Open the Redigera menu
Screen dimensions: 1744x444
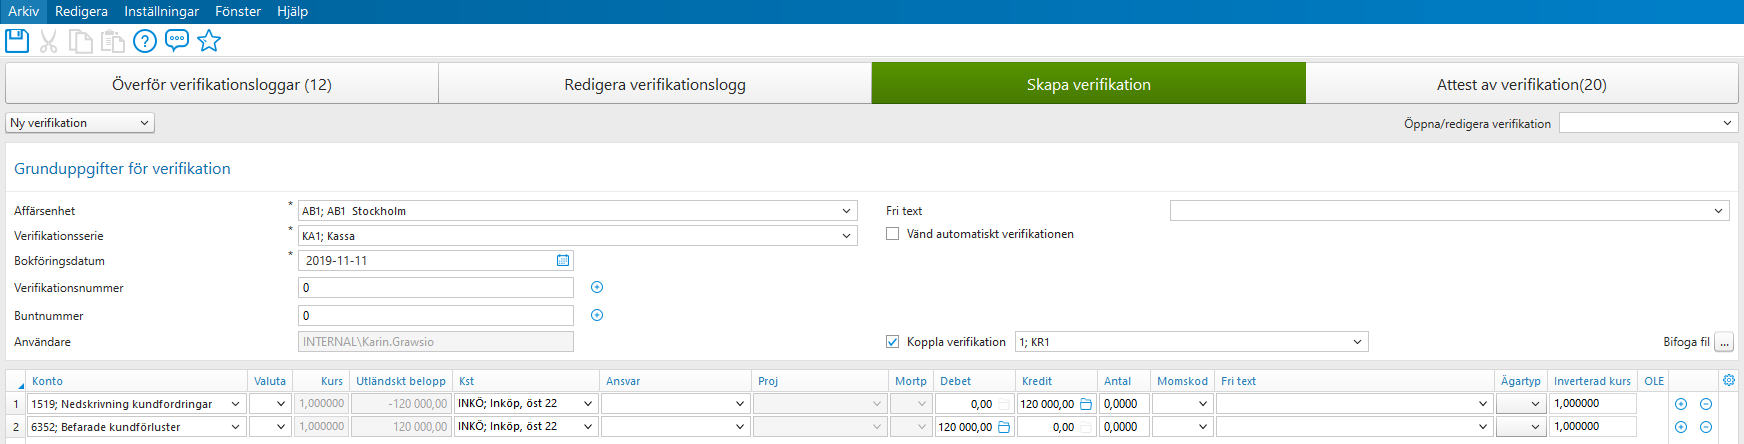(x=81, y=11)
